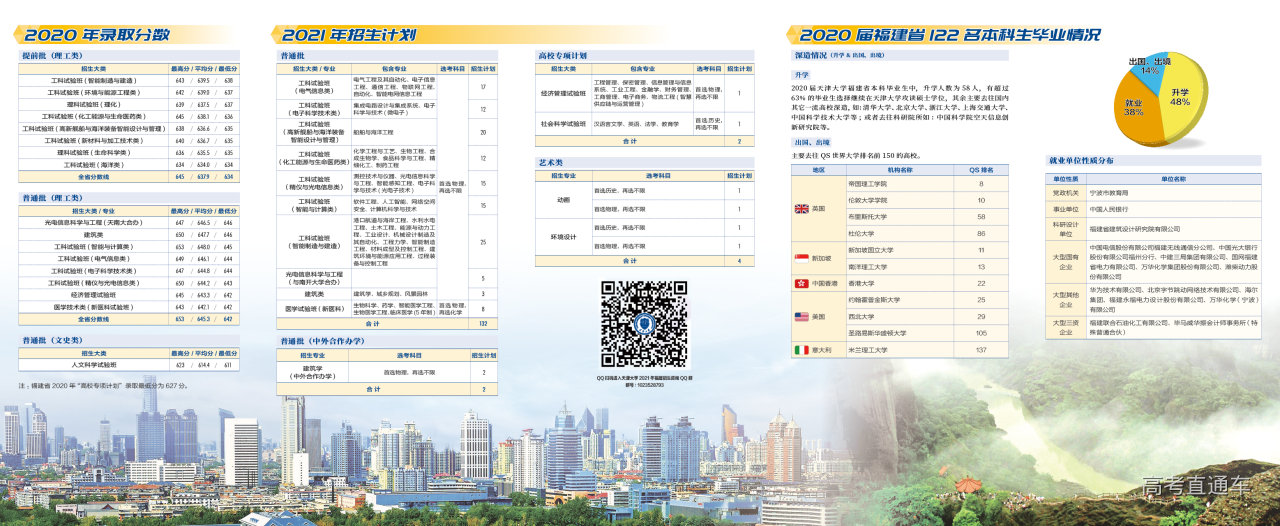Click the Singapore flag icon
The image size is (1280, 526).
801,258
